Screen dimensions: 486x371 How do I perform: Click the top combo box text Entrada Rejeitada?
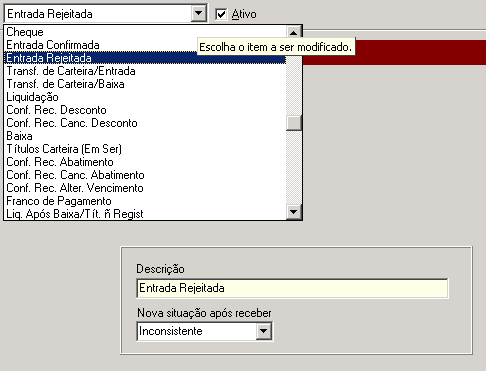[50, 14]
